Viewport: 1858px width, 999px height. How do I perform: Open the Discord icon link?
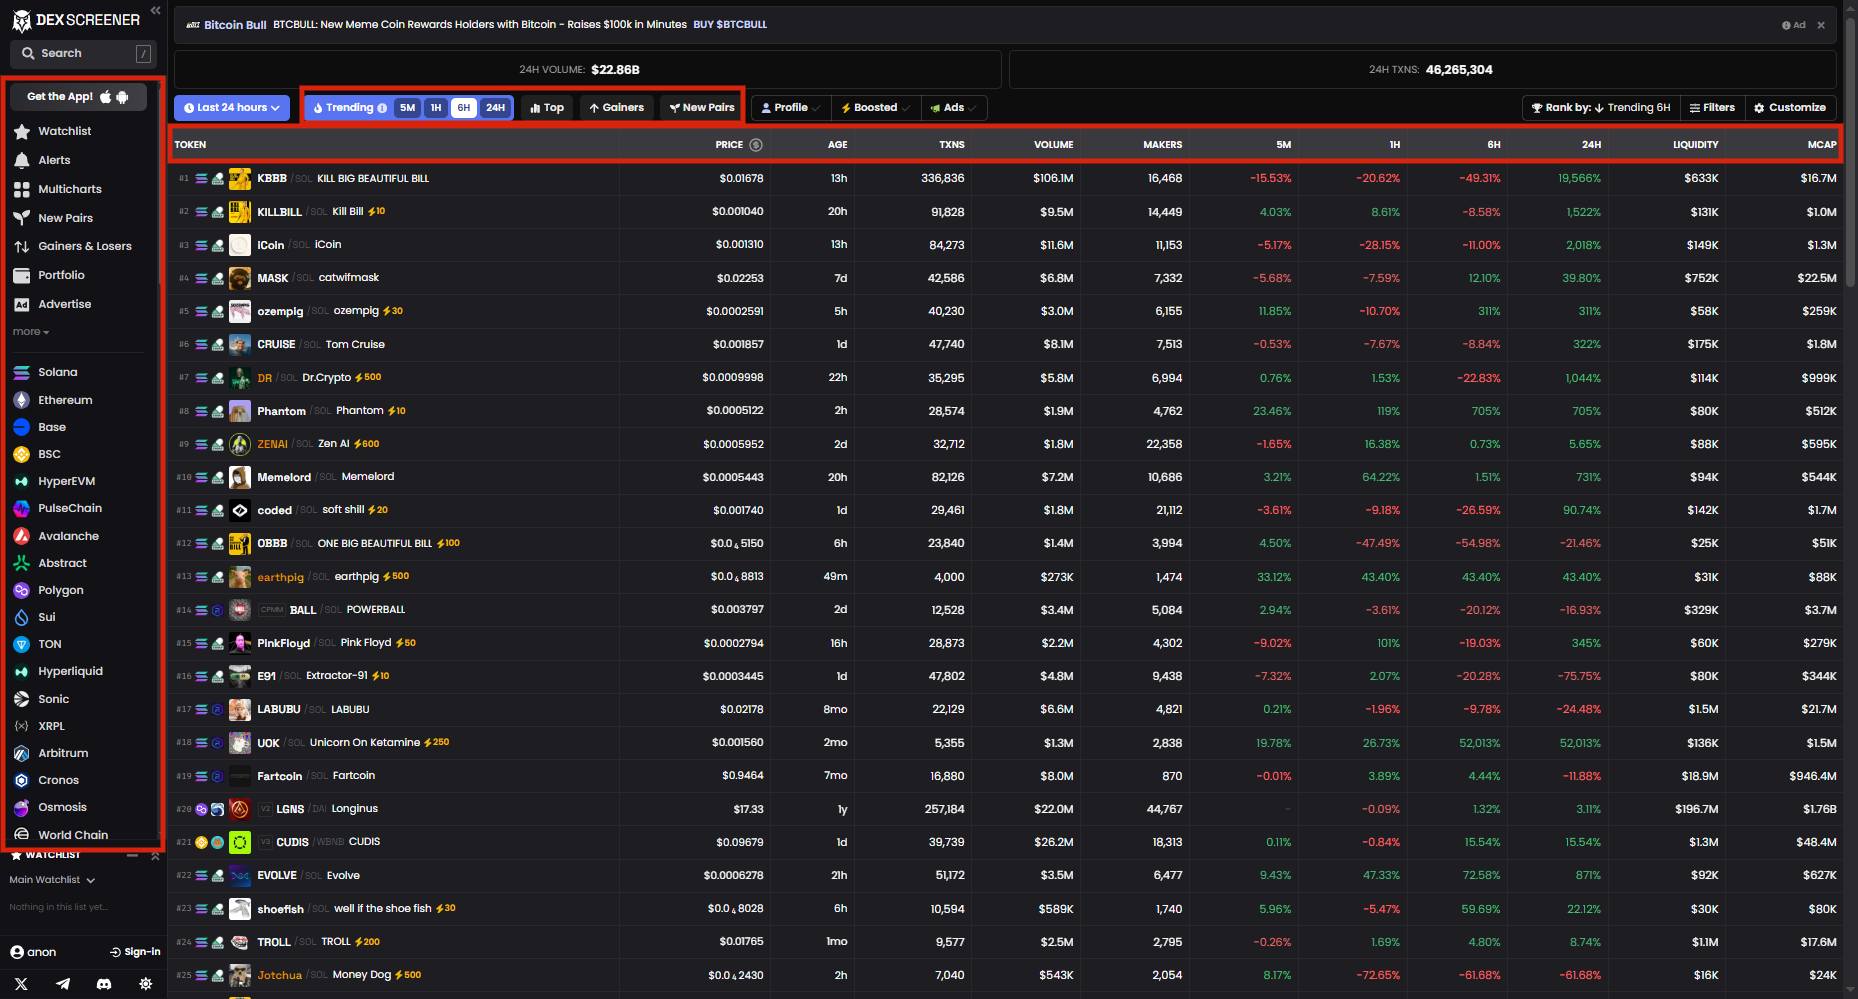[104, 984]
